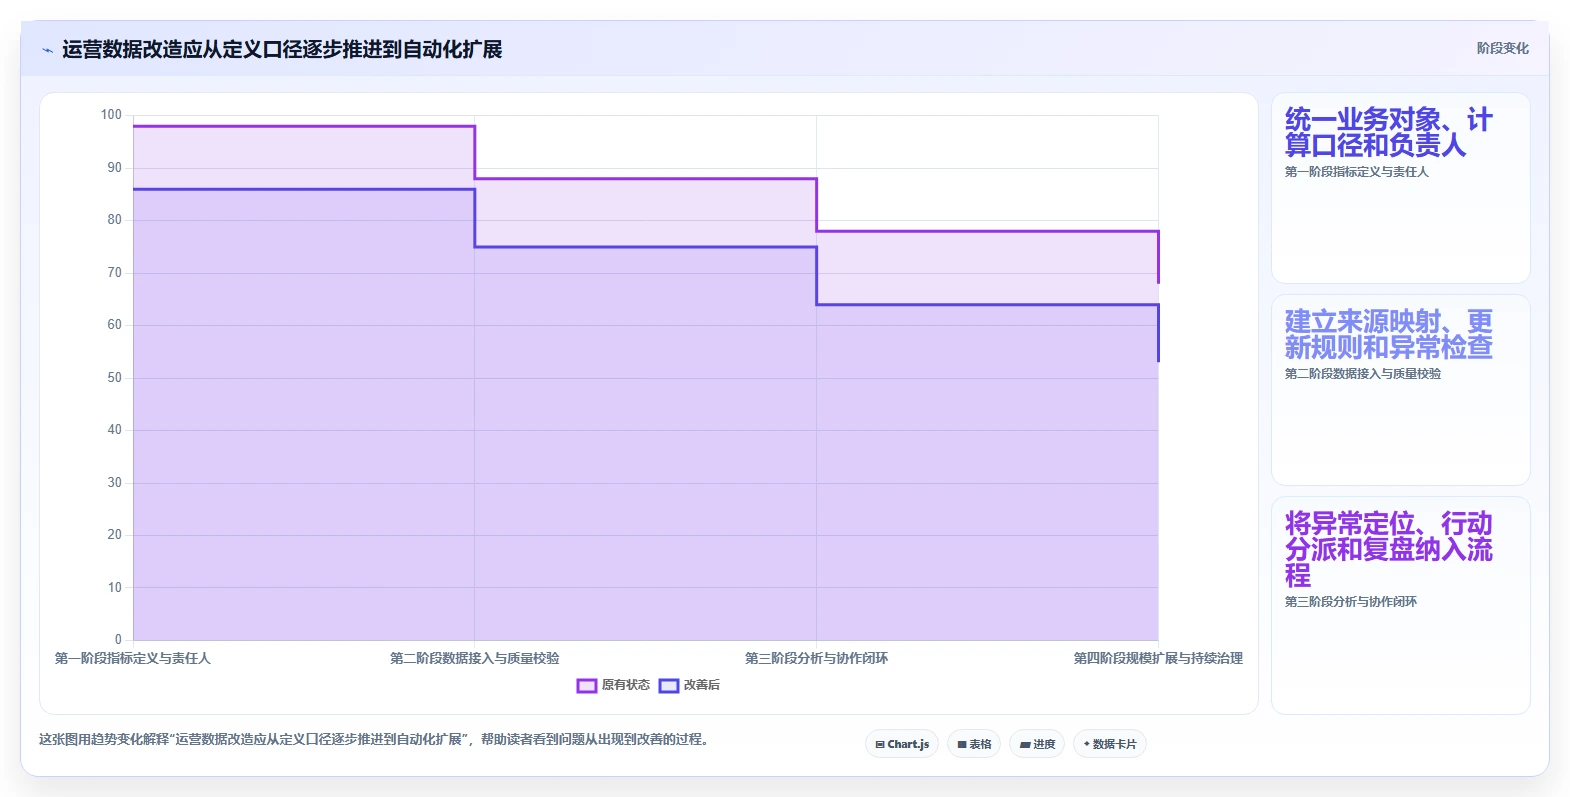1570x797 pixels.
Task: Click the 原有状态 purple legend swatch
Action: tap(587, 685)
